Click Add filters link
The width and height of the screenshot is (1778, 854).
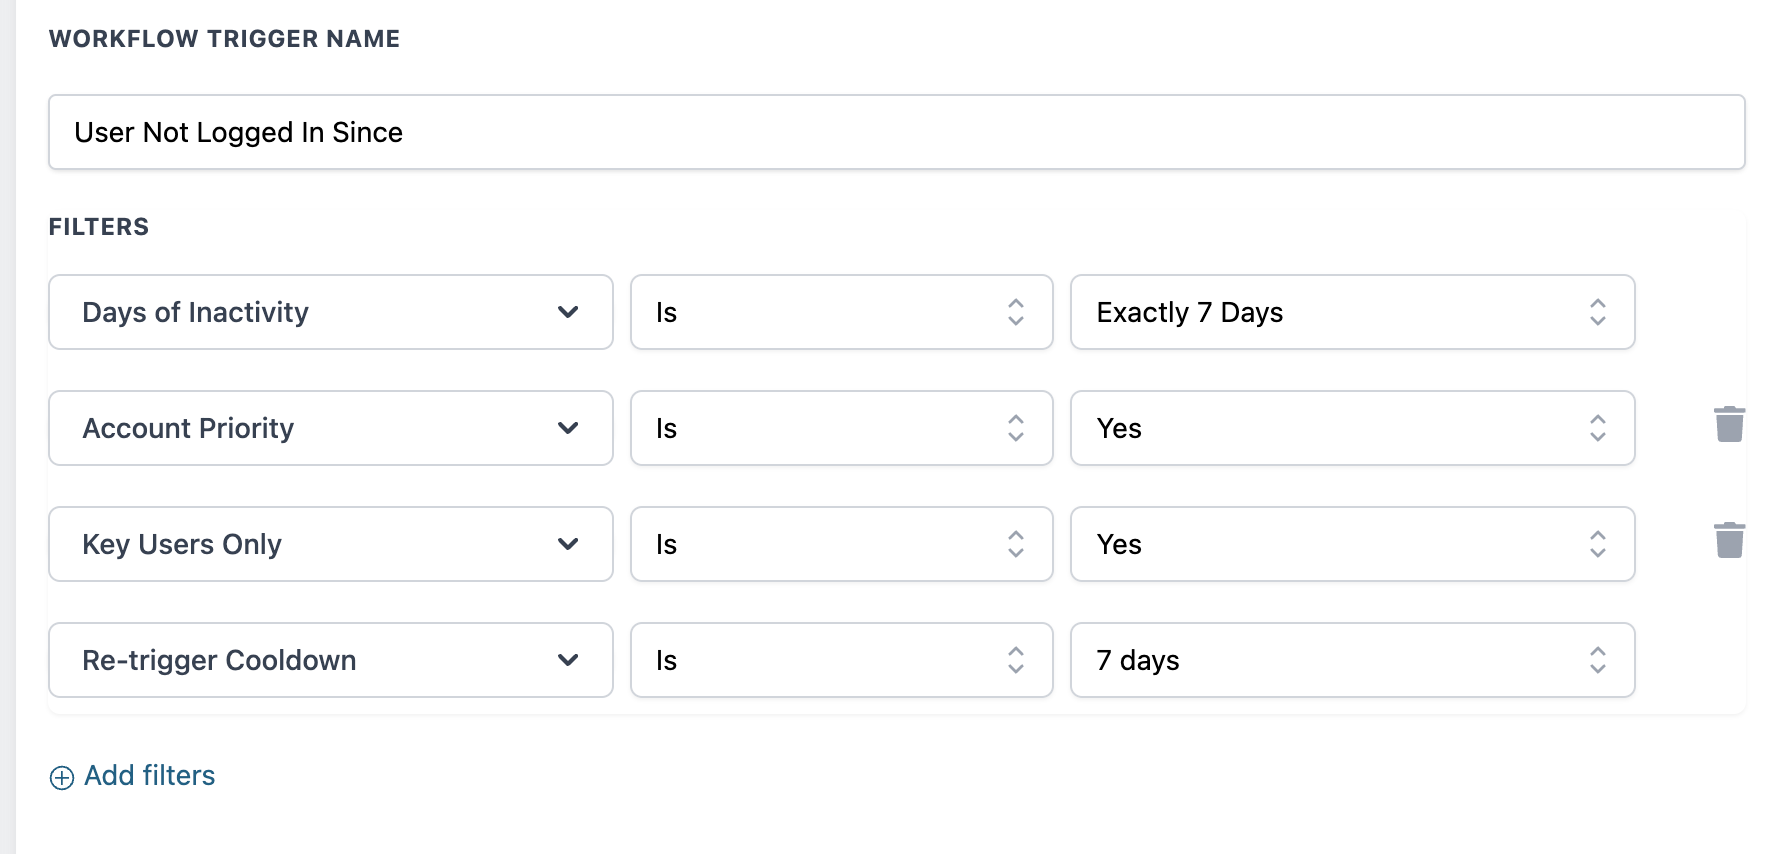149,776
